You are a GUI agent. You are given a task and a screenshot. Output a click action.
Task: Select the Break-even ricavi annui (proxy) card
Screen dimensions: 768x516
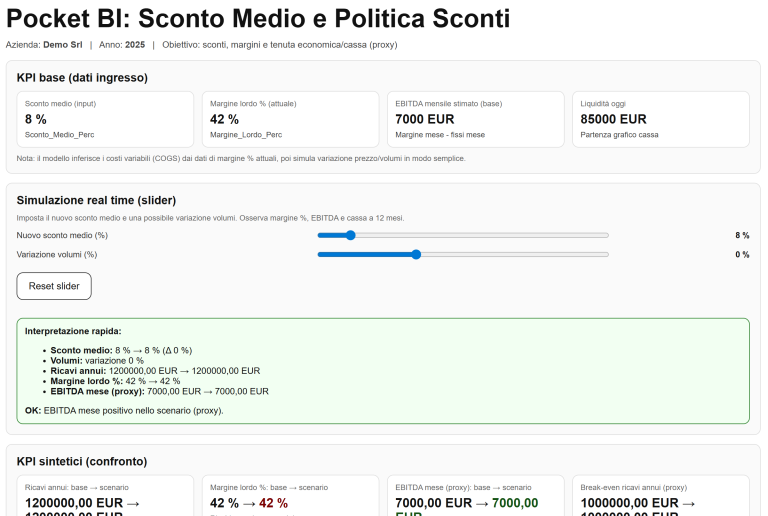coord(660,495)
